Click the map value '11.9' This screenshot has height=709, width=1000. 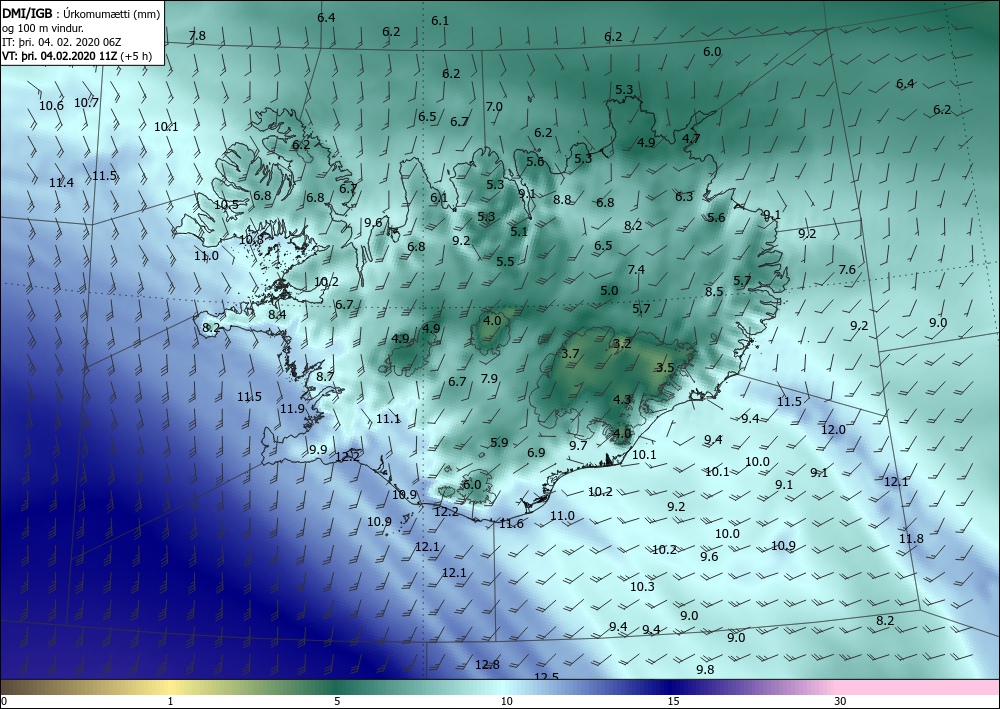point(292,409)
